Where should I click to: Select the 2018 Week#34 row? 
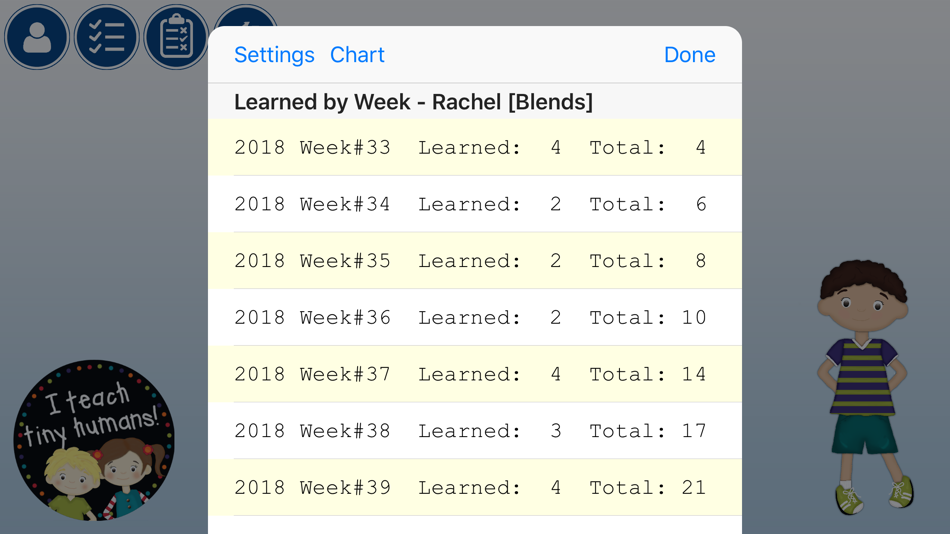pos(474,204)
